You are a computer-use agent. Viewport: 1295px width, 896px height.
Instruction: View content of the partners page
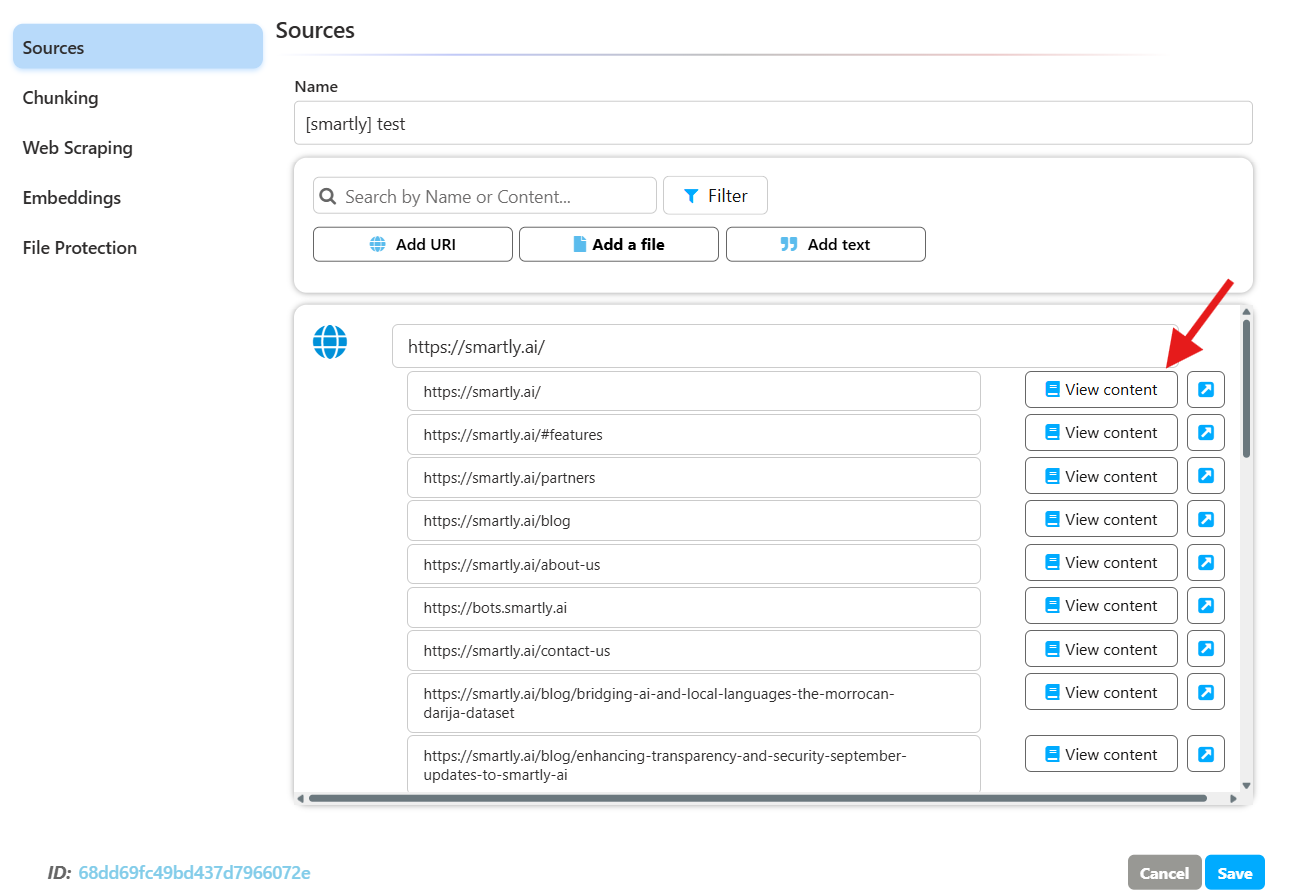[x=1101, y=476]
